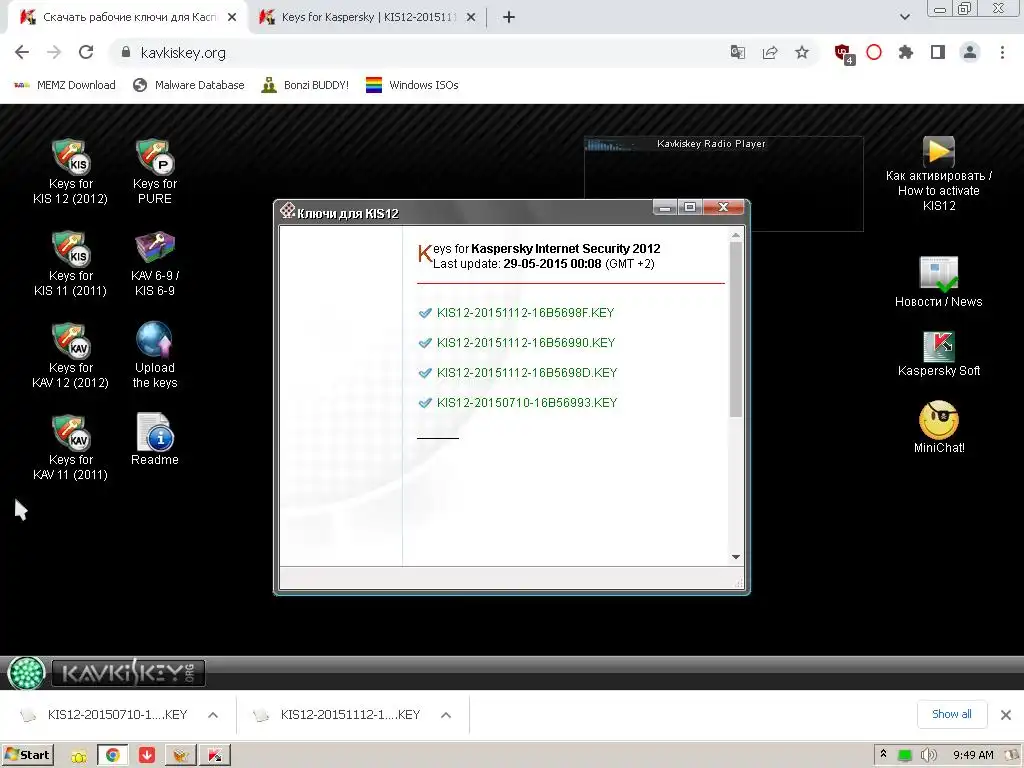Open the Новости / News icon
Image resolution: width=1024 pixels, height=768 pixels.
click(x=938, y=282)
